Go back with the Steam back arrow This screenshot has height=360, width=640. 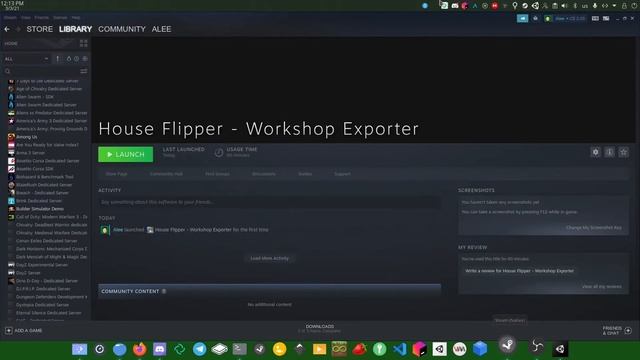tap(7, 29)
